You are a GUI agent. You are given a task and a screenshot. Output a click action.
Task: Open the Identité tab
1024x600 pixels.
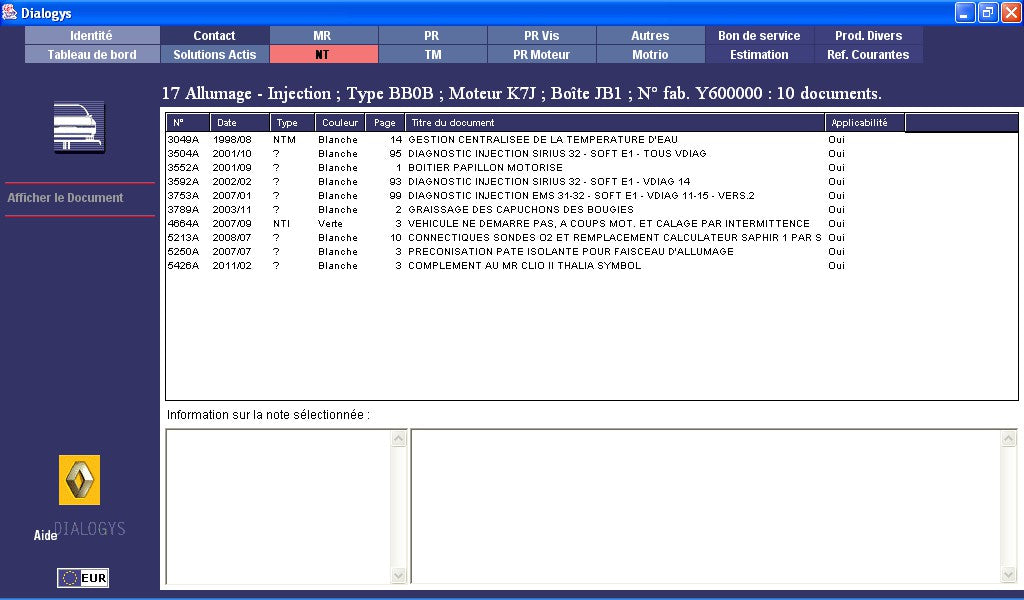pos(92,35)
